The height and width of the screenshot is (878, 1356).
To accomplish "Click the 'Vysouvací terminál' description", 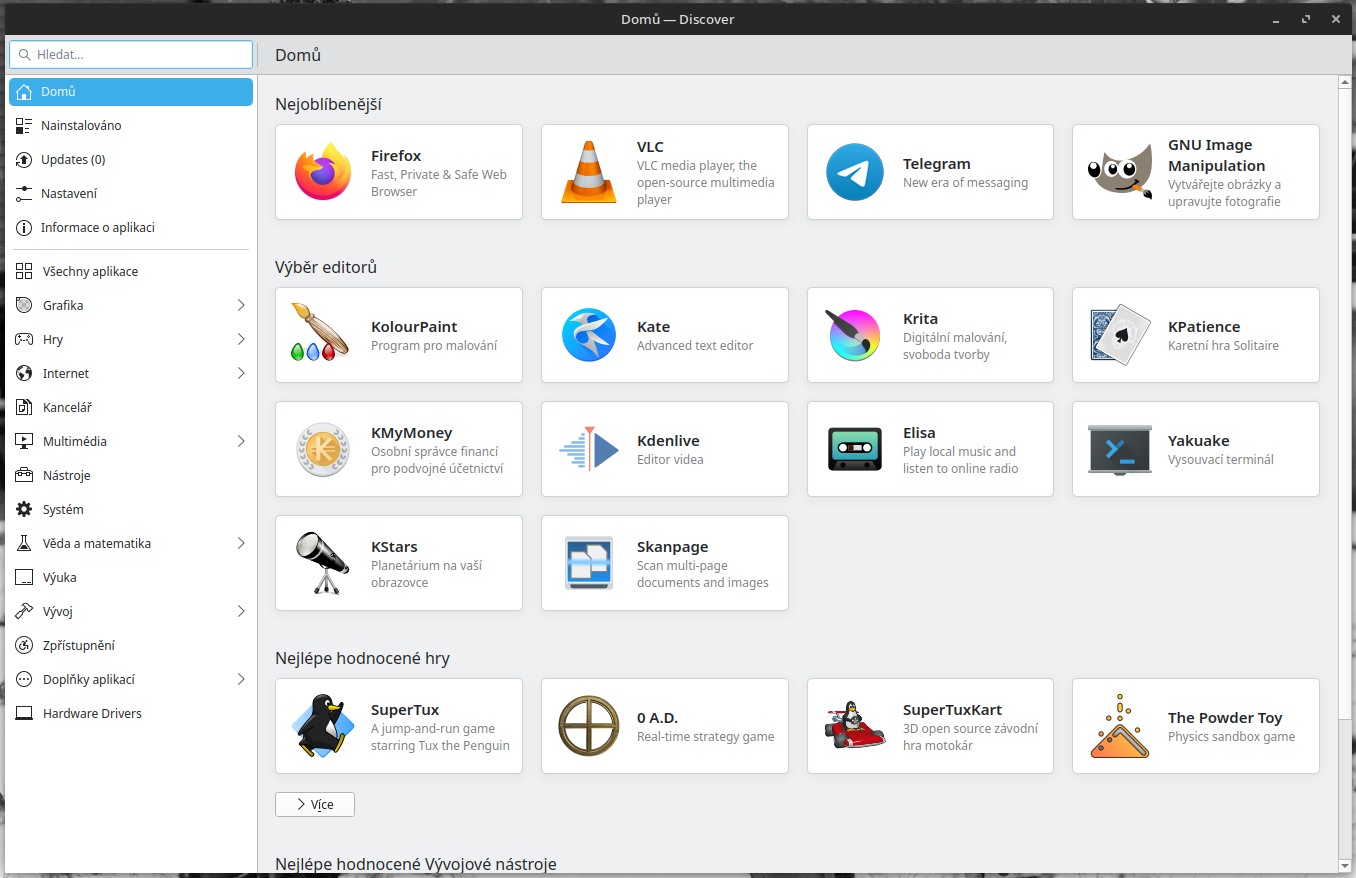I will 1221,460.
